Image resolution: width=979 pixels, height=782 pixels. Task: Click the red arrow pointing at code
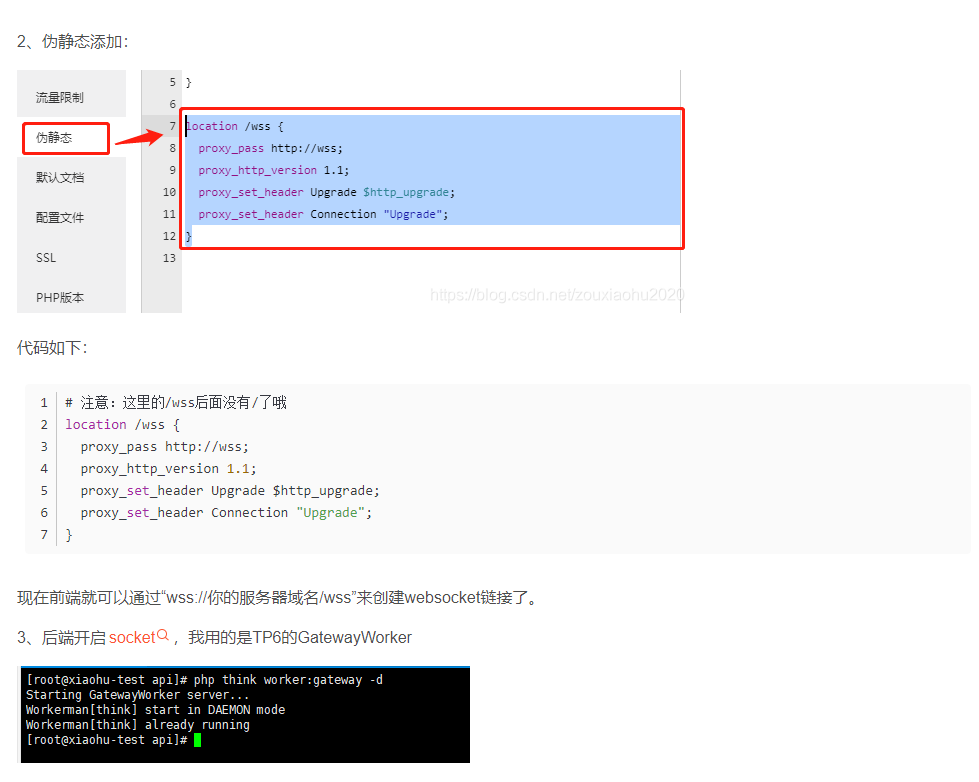138,137
